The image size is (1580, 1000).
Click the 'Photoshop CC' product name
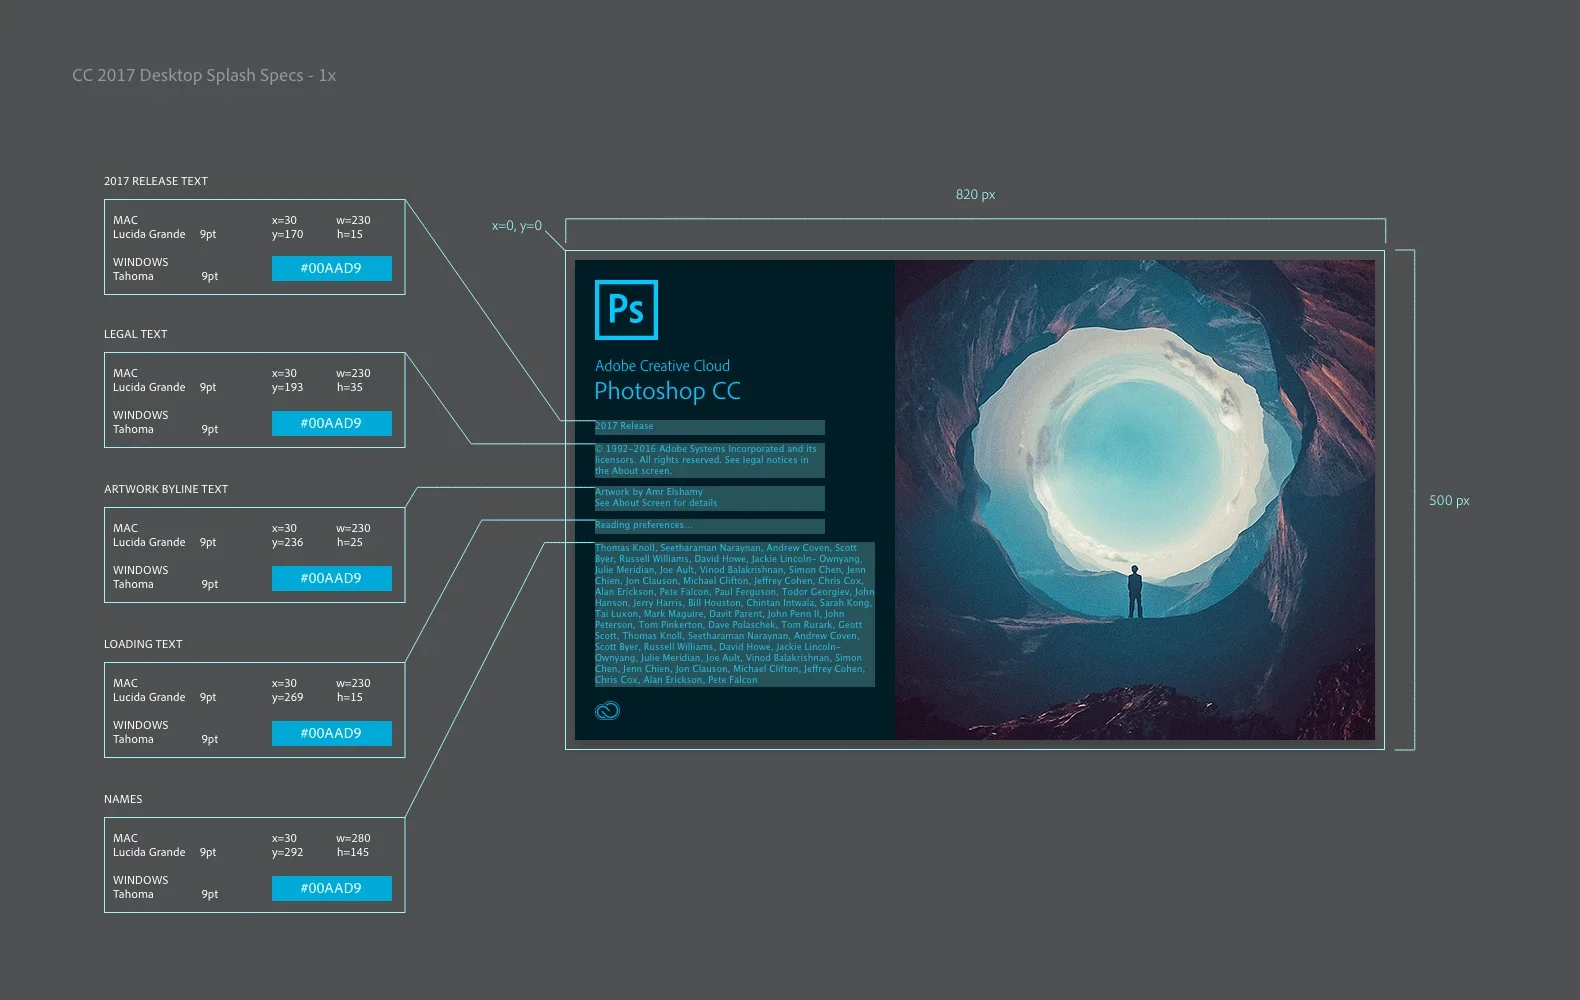[668, 391]
